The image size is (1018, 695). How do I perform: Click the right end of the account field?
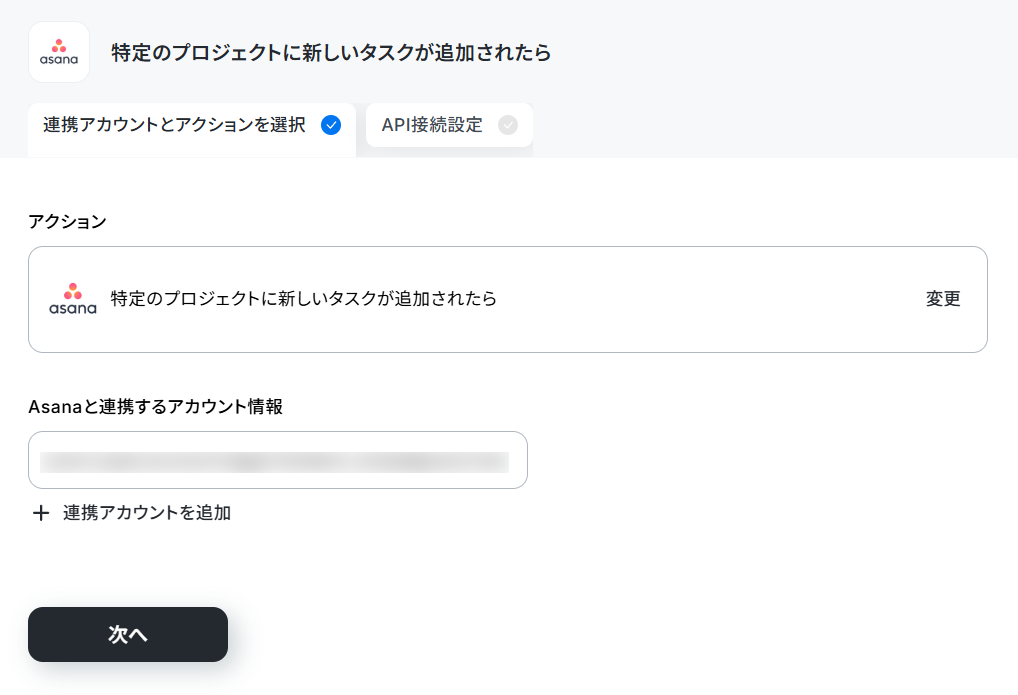point(518,460)
